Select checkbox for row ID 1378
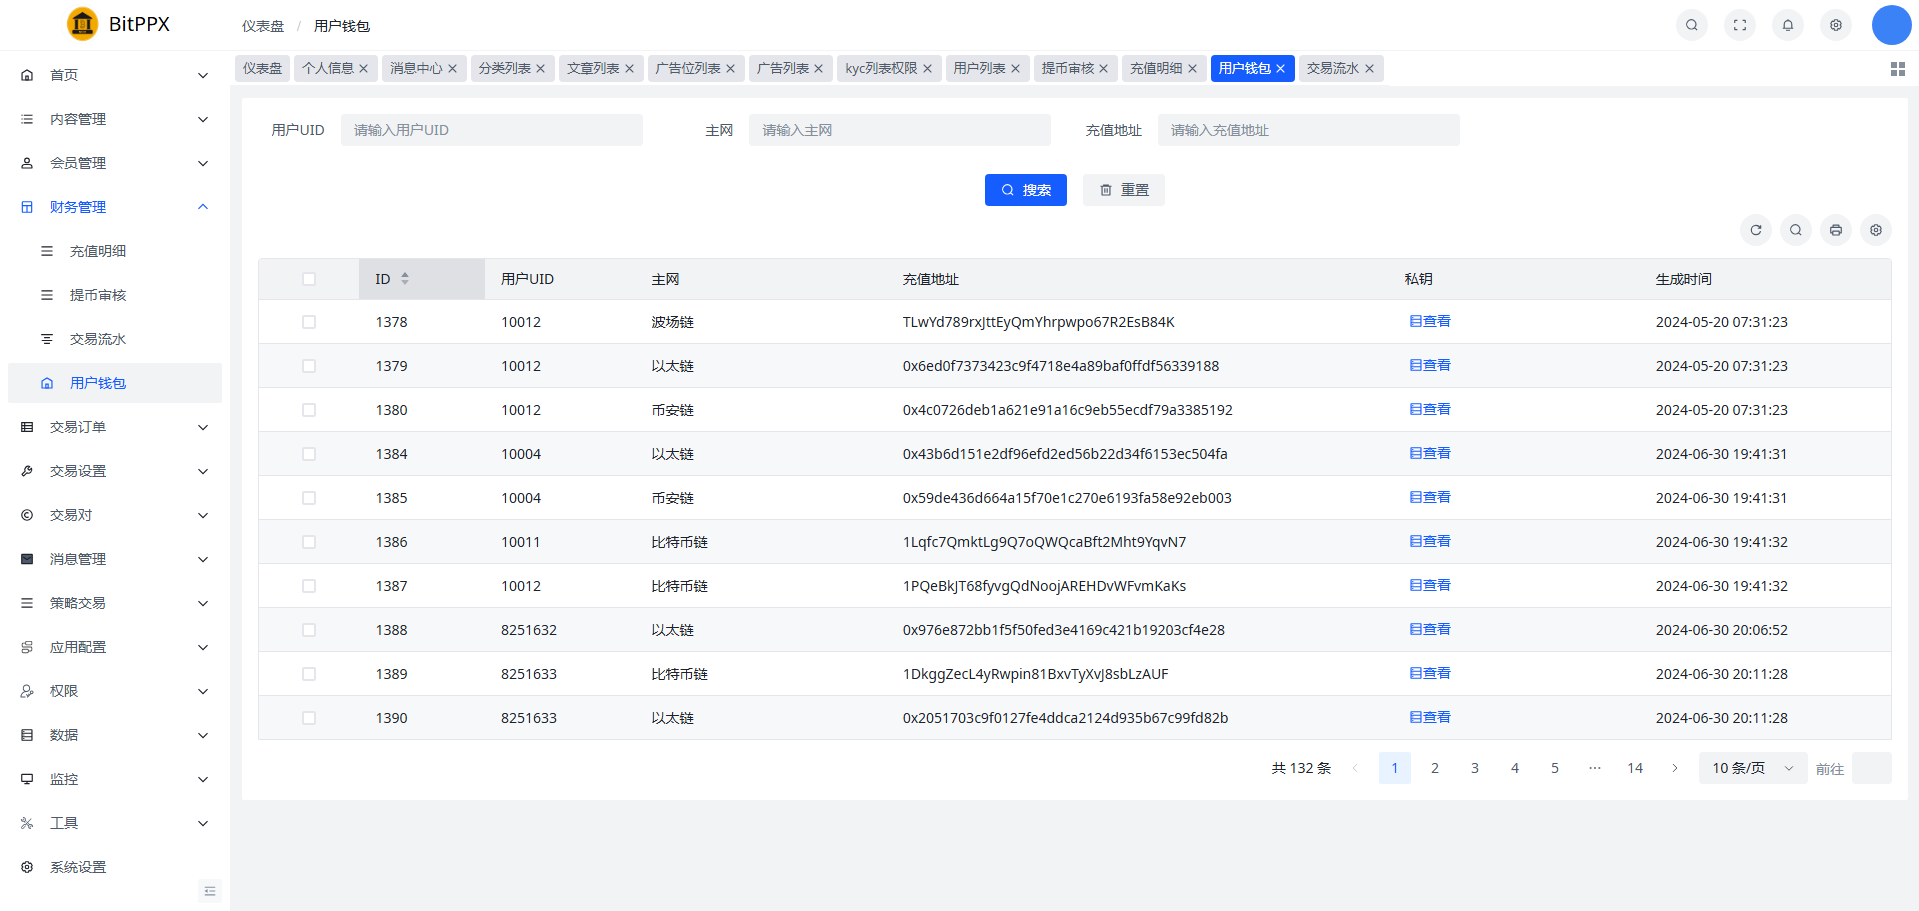This screenshot has height=911, width=1919. pos(309,322)
